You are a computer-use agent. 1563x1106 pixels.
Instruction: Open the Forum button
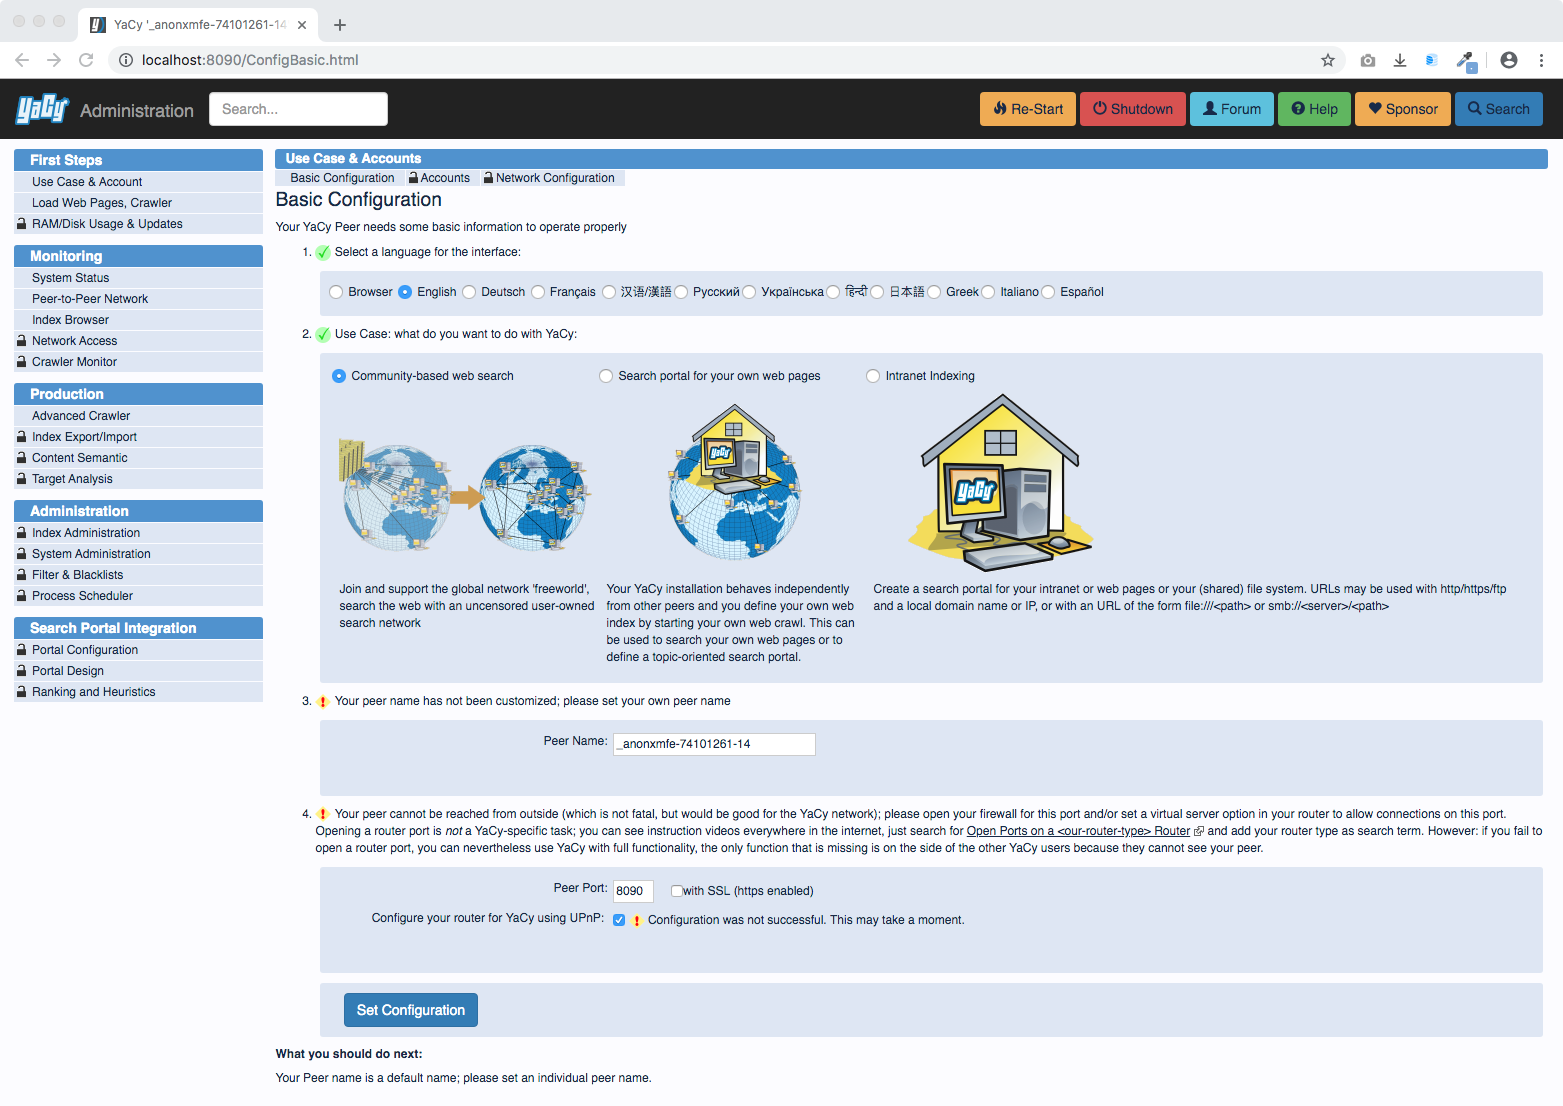pos(1232,109)
